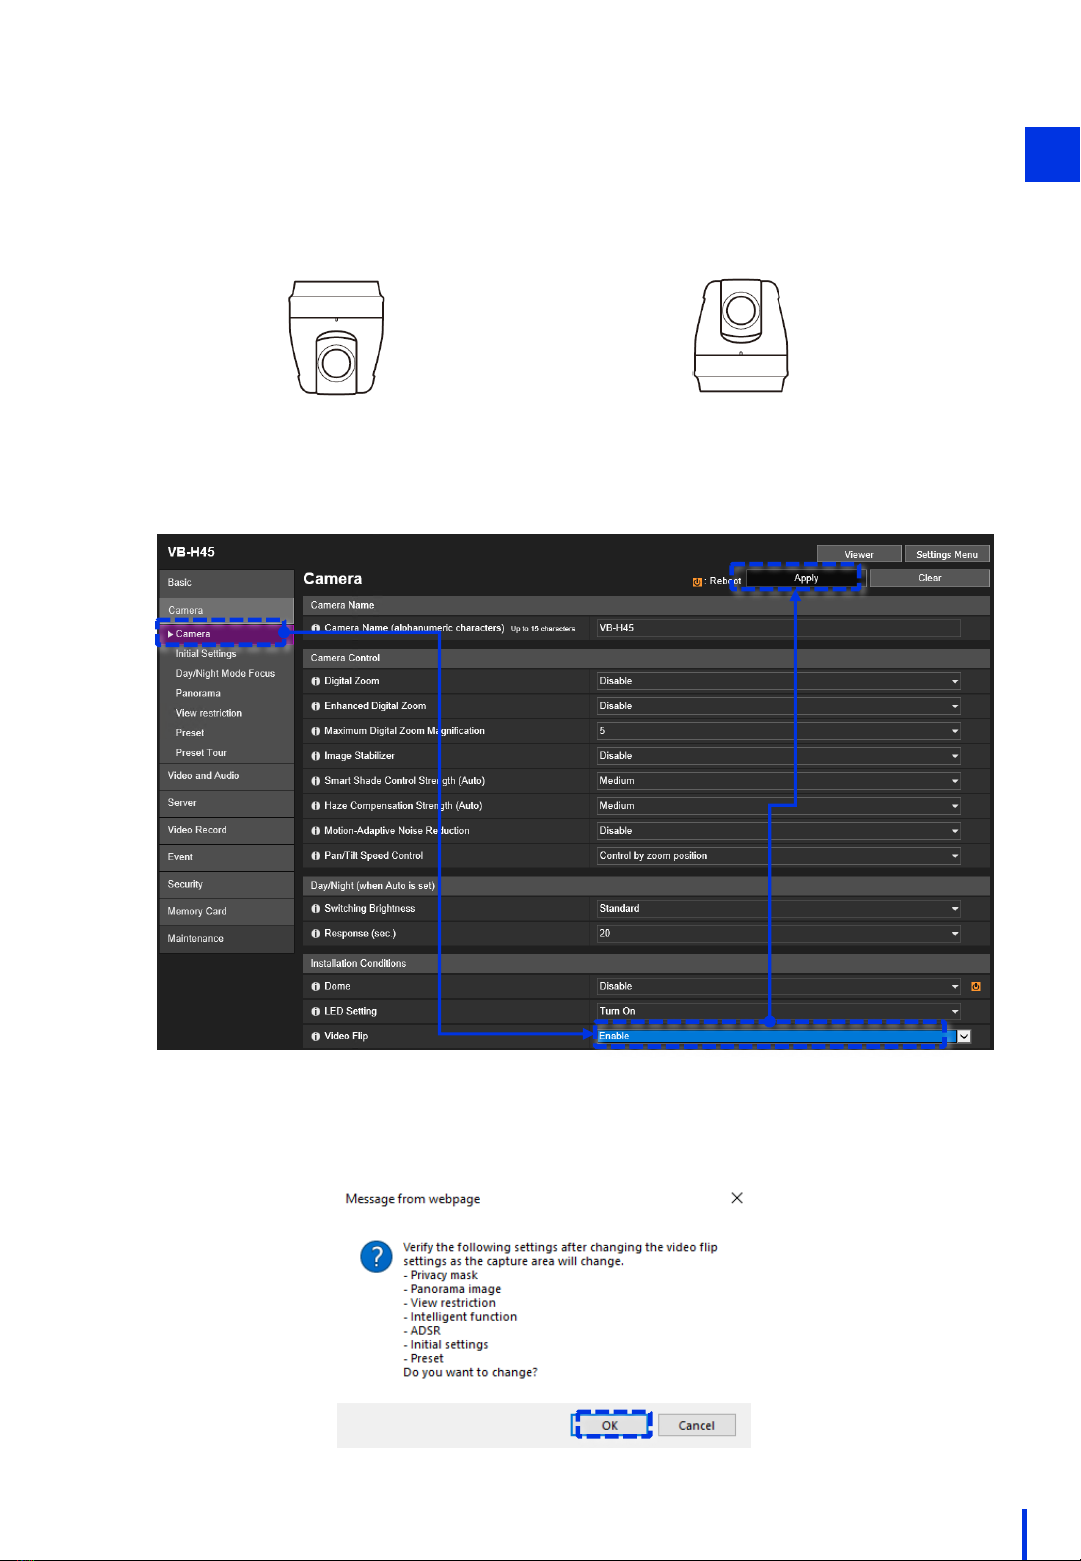
Task: Open the Video Record menu
Action: pyautogui.click(x=226, y=830)
